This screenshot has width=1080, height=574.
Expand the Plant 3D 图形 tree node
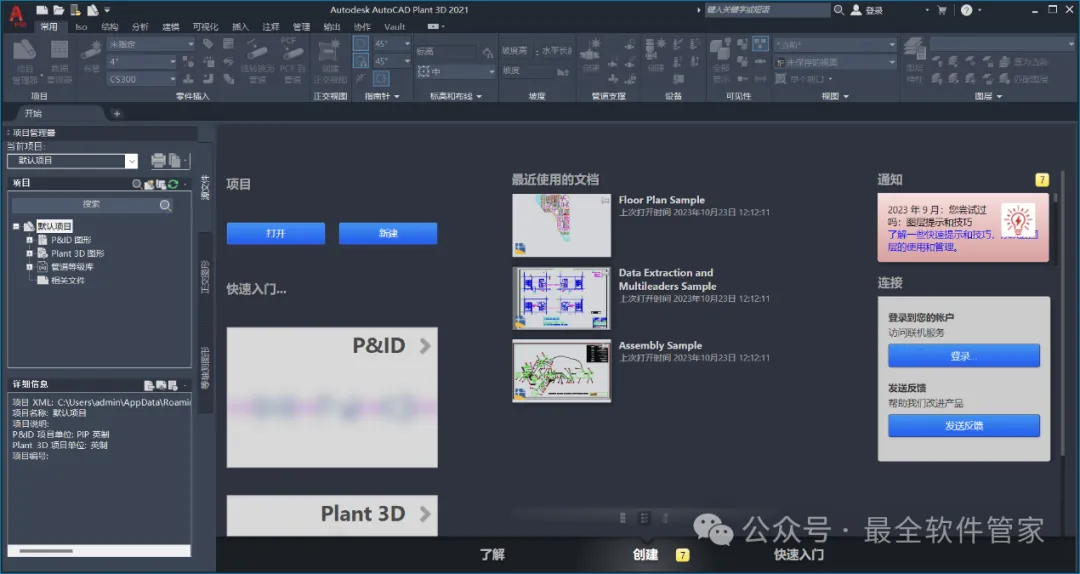(x=30, y=254)
